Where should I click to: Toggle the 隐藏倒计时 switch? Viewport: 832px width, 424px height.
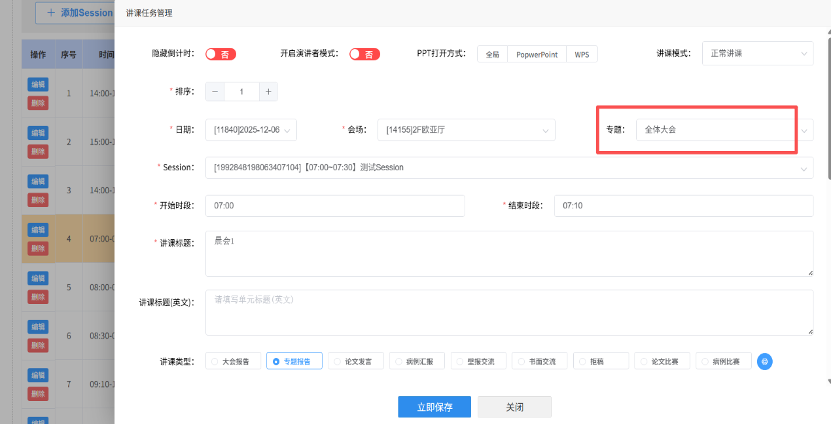point(220,54)
